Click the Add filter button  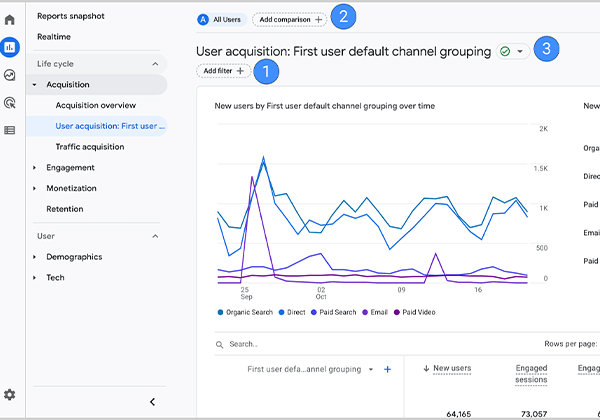[223, 71]
